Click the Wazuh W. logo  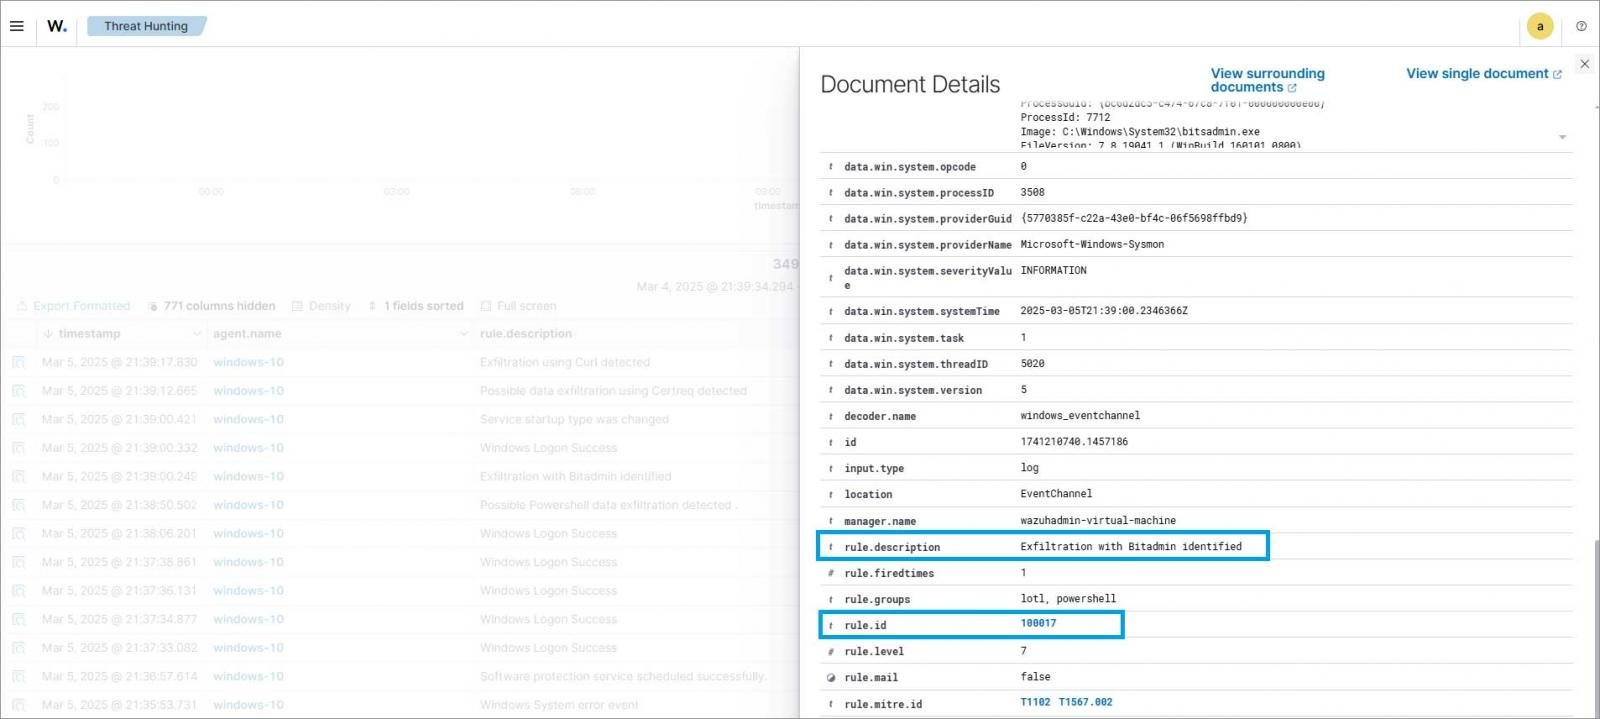[57, 26]
